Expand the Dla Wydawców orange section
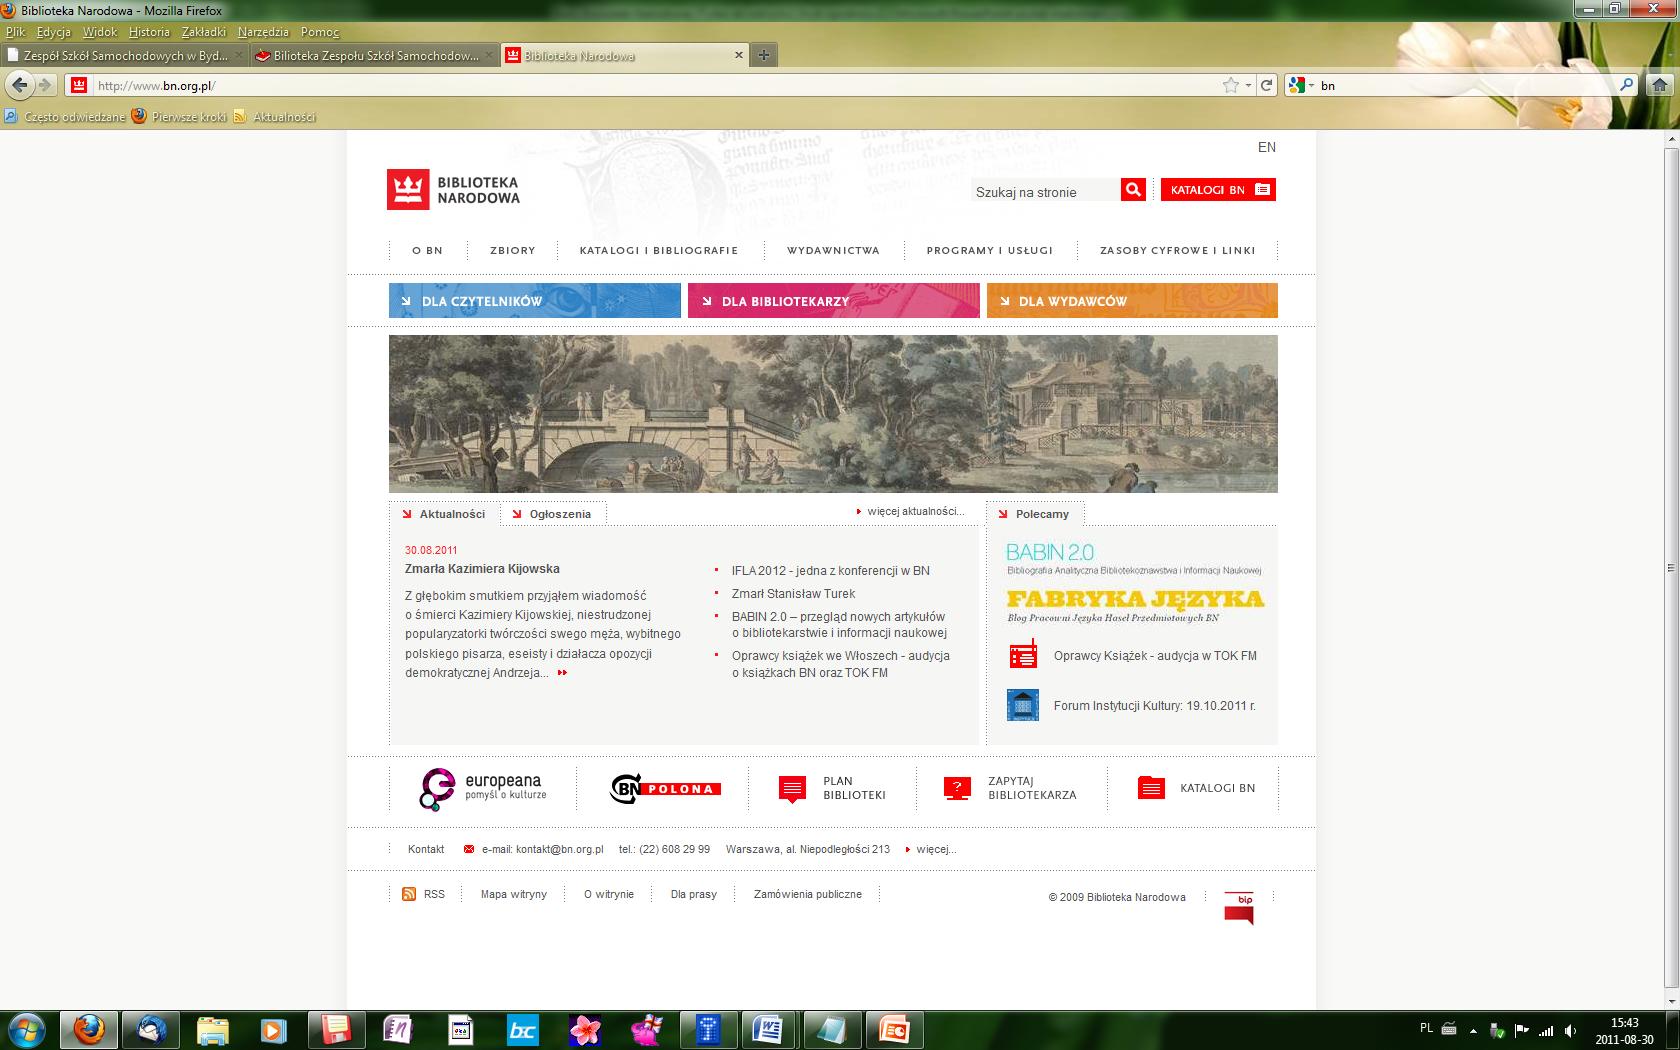This screenshot has height=1050, width=1680. click(x=1132, y=300)
